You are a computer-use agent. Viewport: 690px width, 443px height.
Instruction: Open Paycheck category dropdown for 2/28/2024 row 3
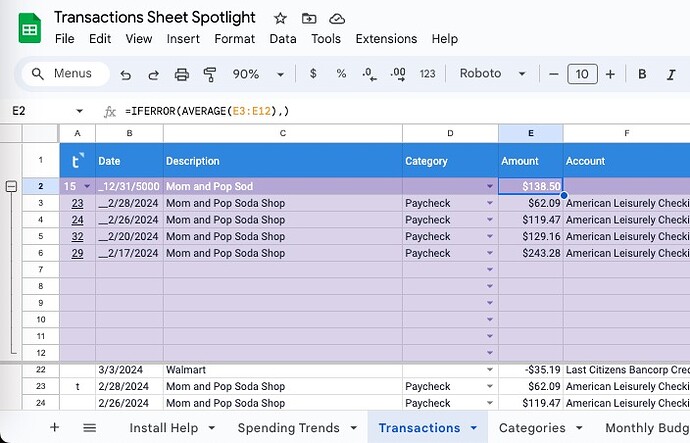coord(489,203)
